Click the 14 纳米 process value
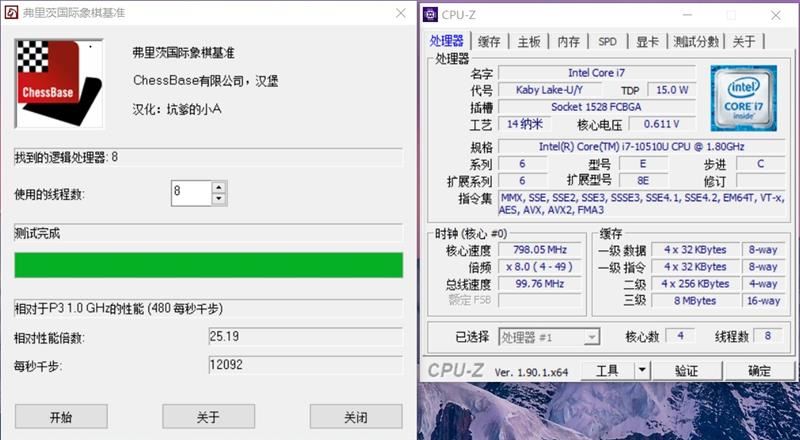Viewport: 800px width, 440px height. [x=525, y=124]
